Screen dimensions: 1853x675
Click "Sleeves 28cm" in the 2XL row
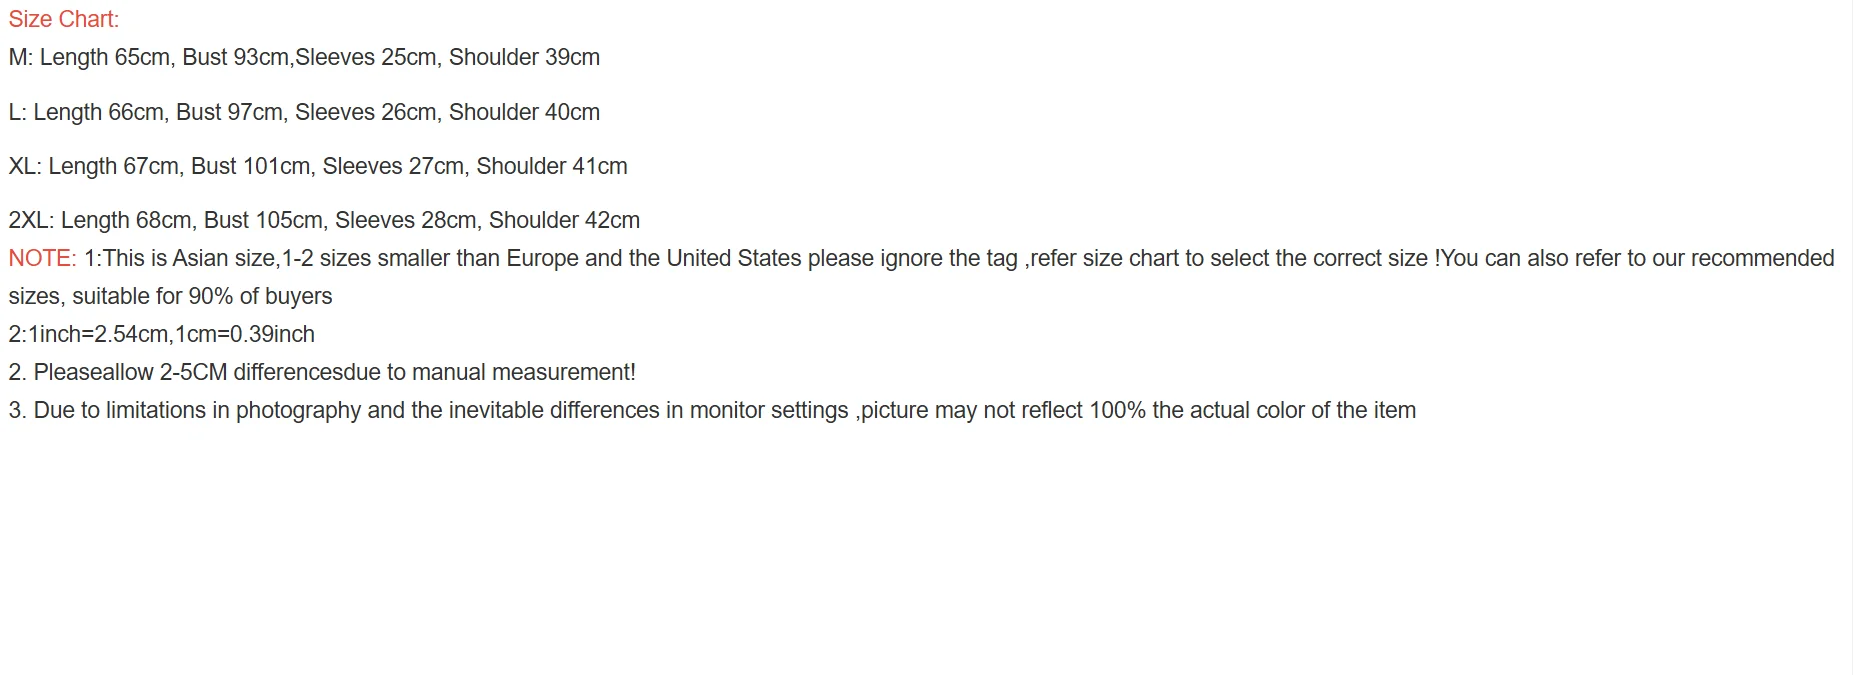pyautogui.click(x=405, y=220)
